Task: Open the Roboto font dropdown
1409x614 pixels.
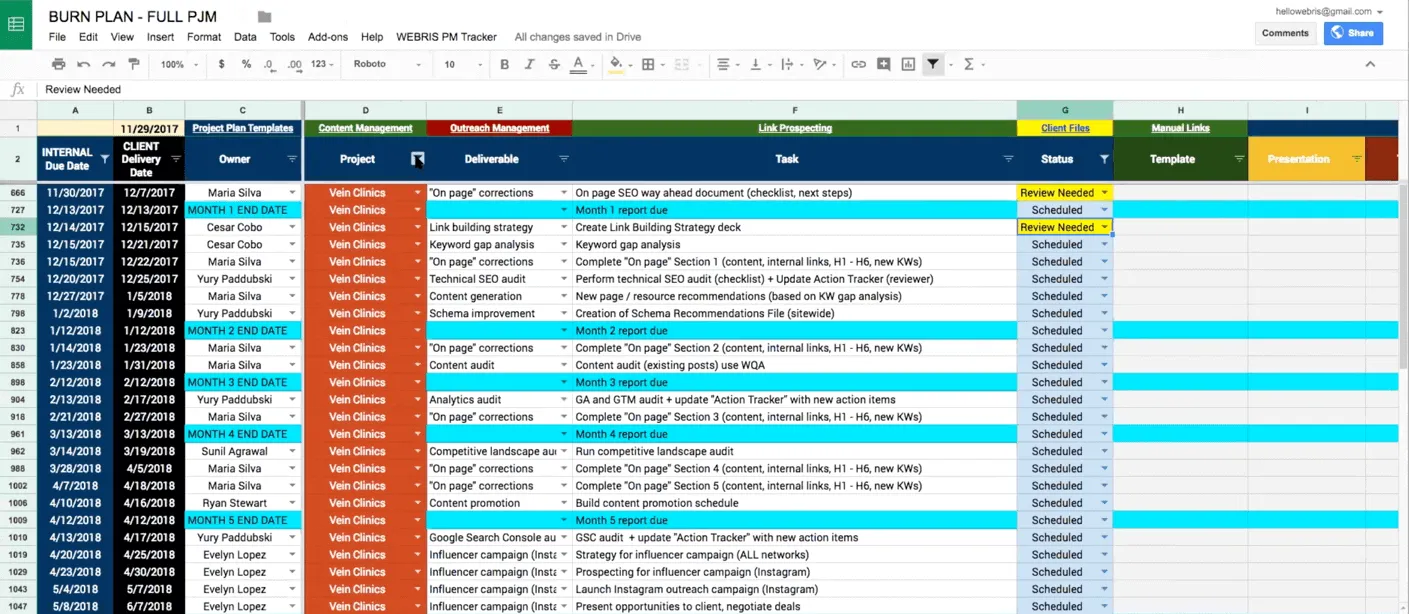Action: pyautogui.click(x=385, y=64)
